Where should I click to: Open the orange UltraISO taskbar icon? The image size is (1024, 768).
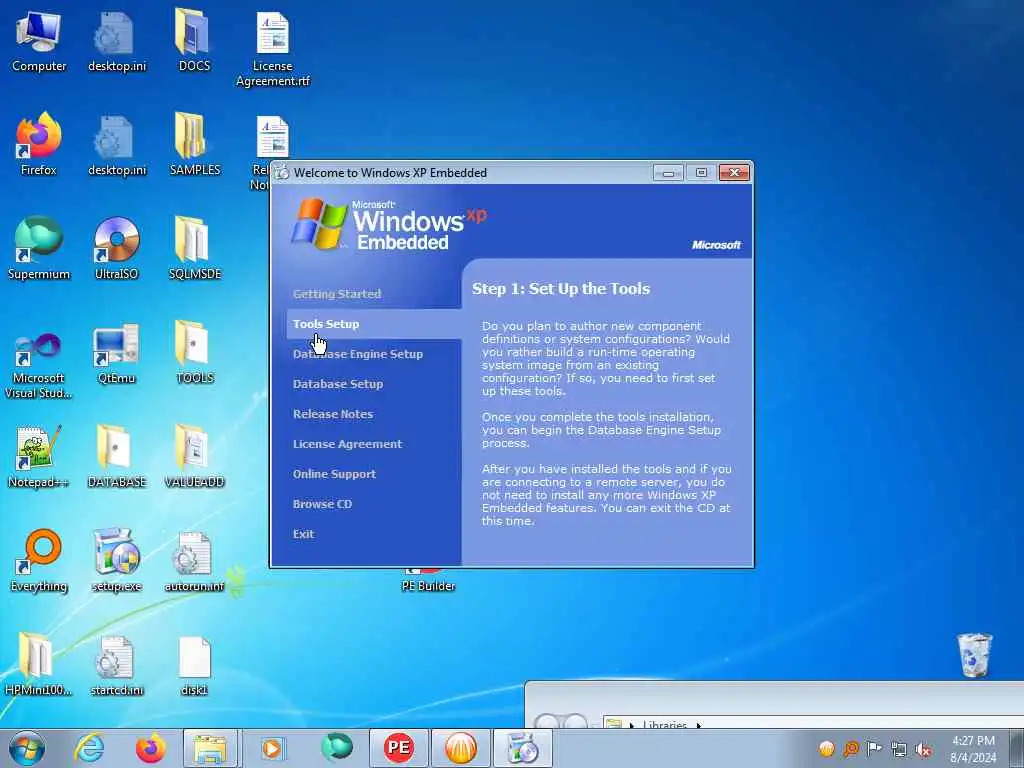click(x=460, y=748)
